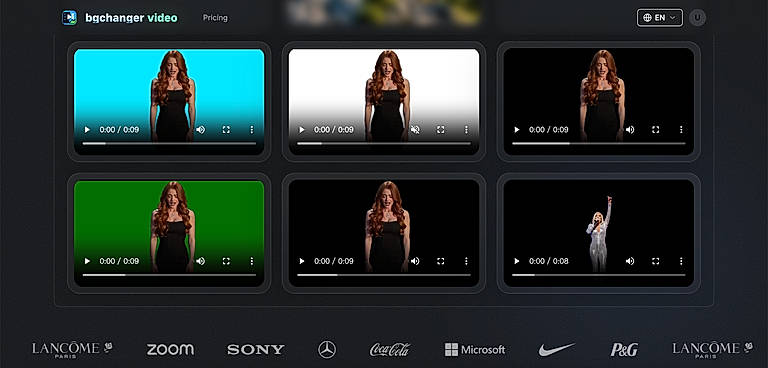Click the Nike swoosh logo
This screenshot has height=368, width=768.
[x=556, y=349]
